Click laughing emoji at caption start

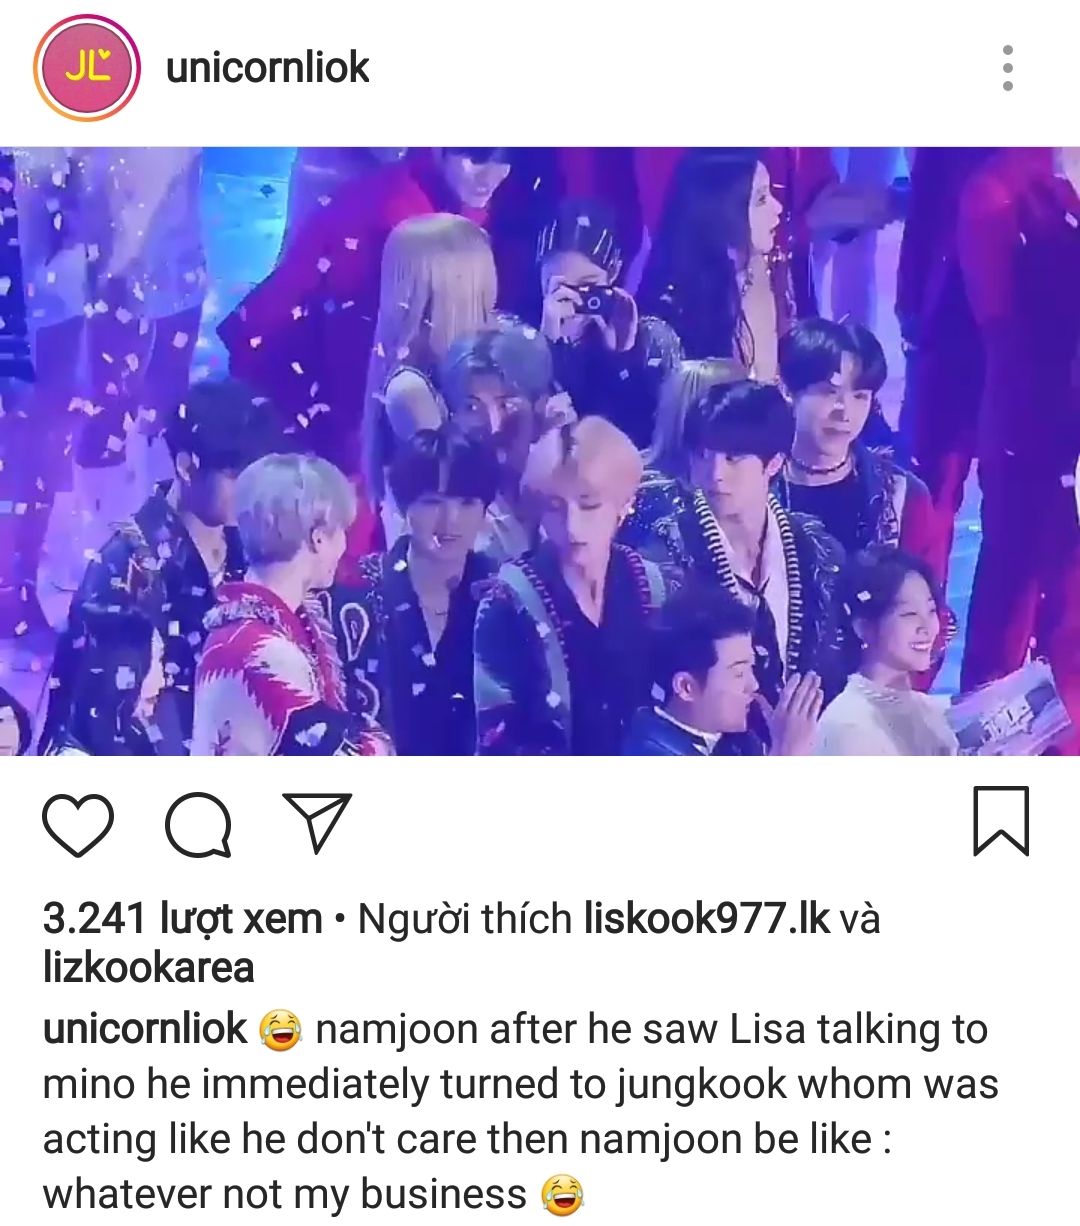coord(281,1030)
